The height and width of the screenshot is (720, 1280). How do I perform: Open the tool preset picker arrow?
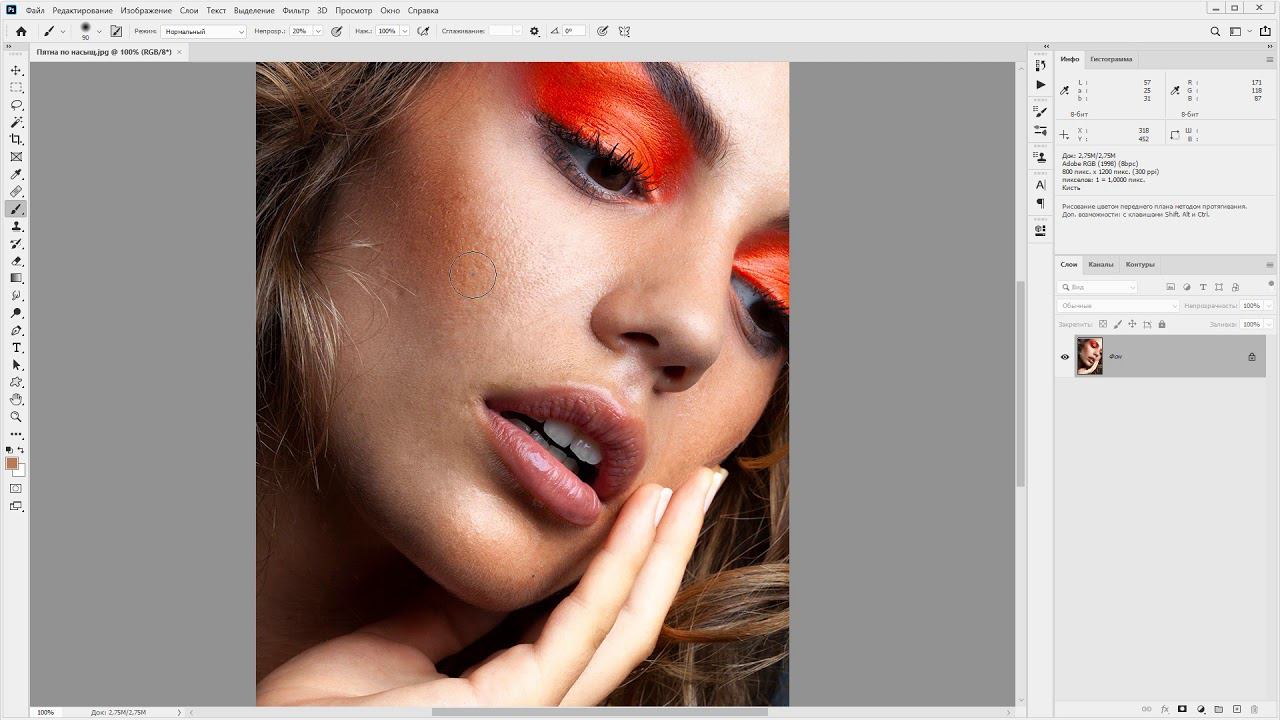click(62, 31)
